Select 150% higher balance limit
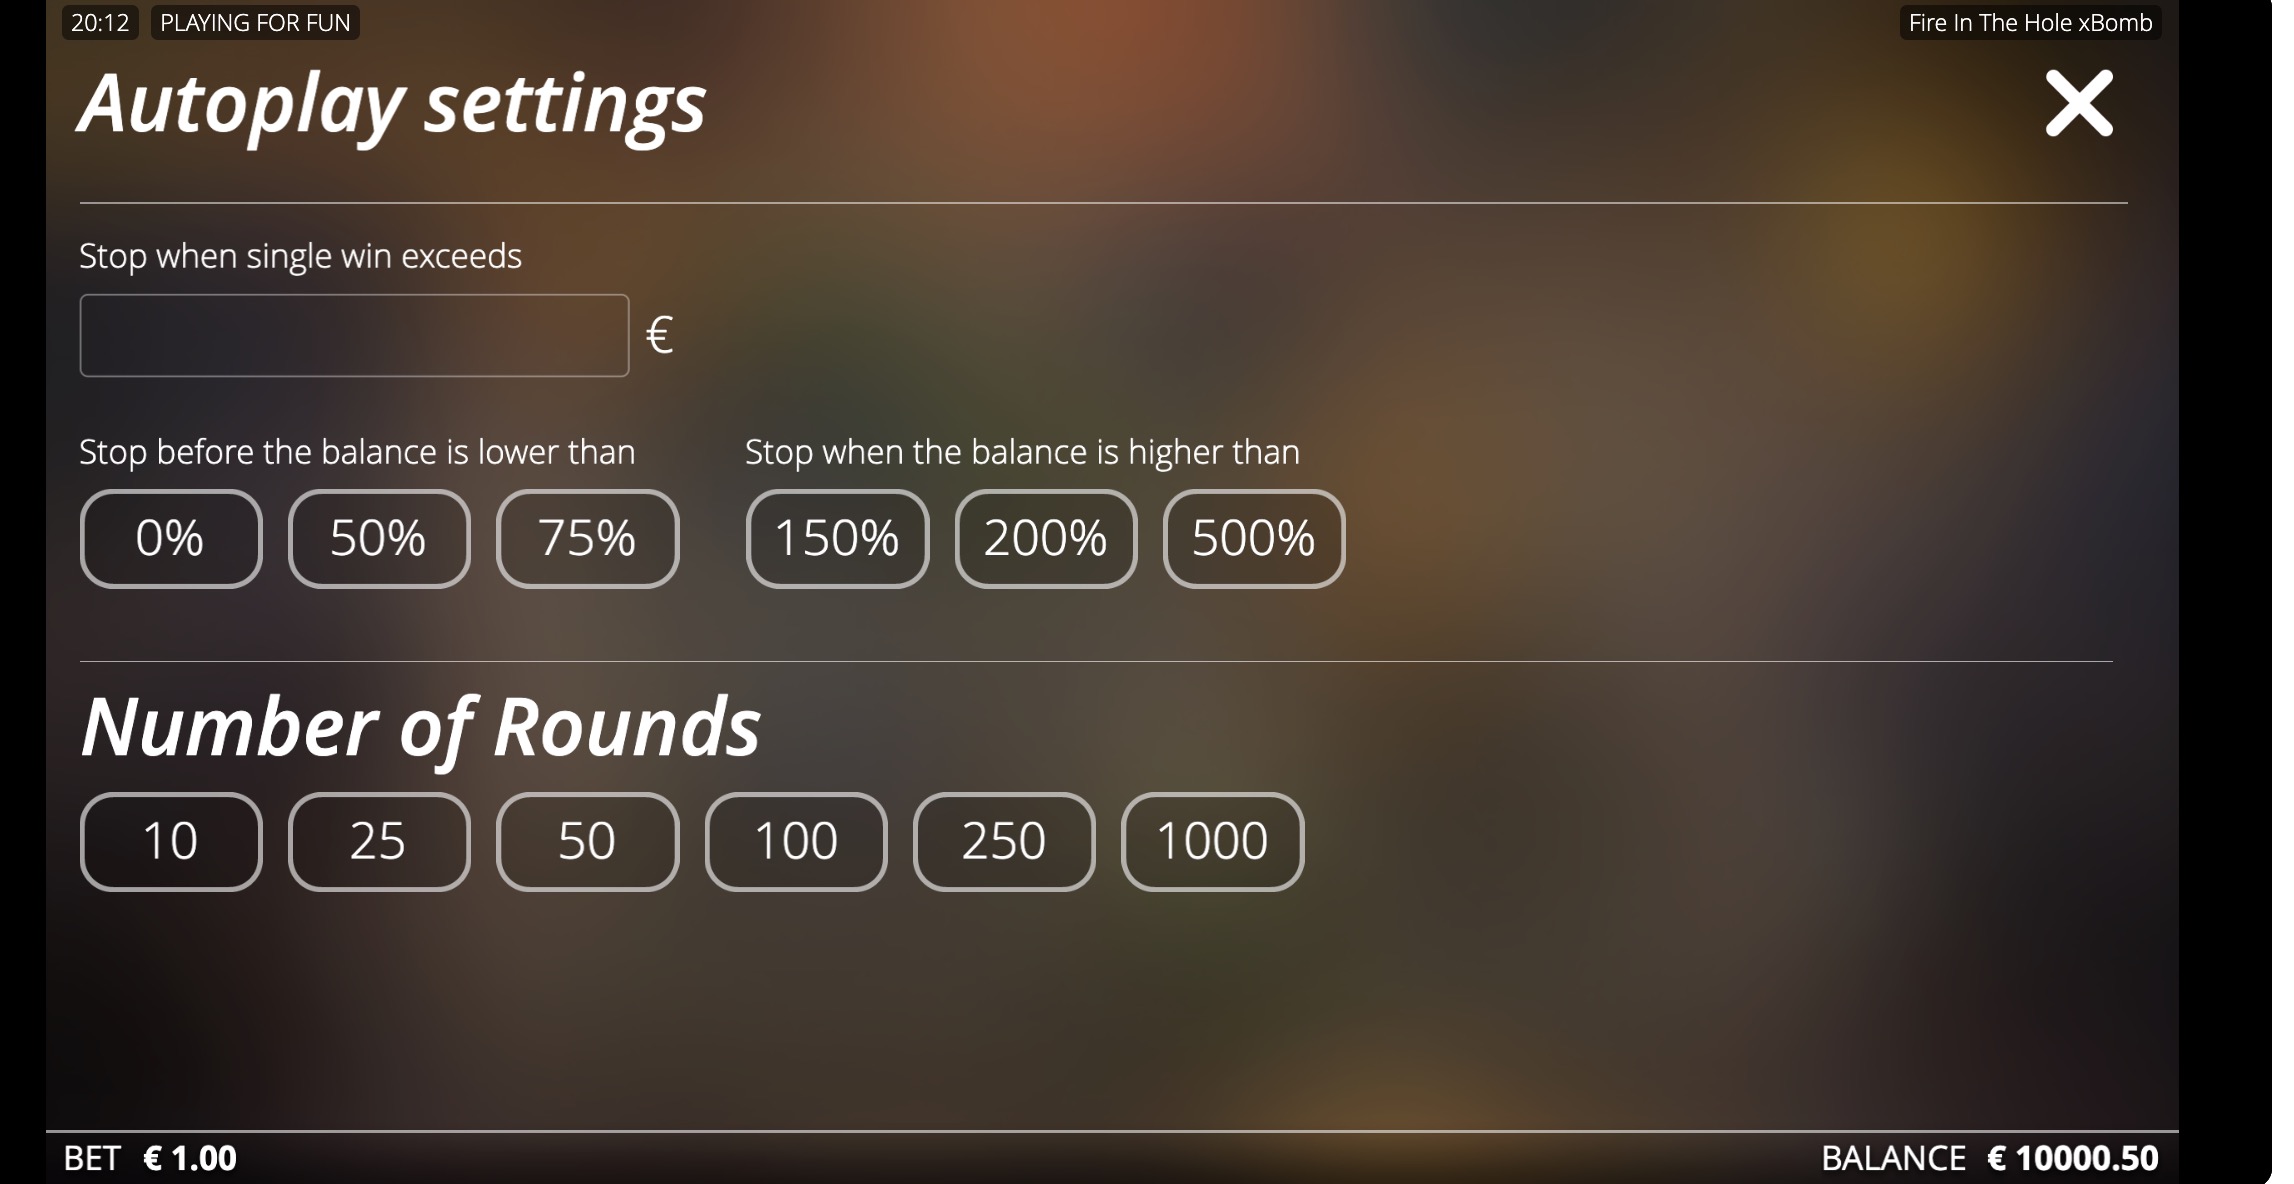Image resolution: width=2294 pixels, height=1184 pixels. [837, 539]
